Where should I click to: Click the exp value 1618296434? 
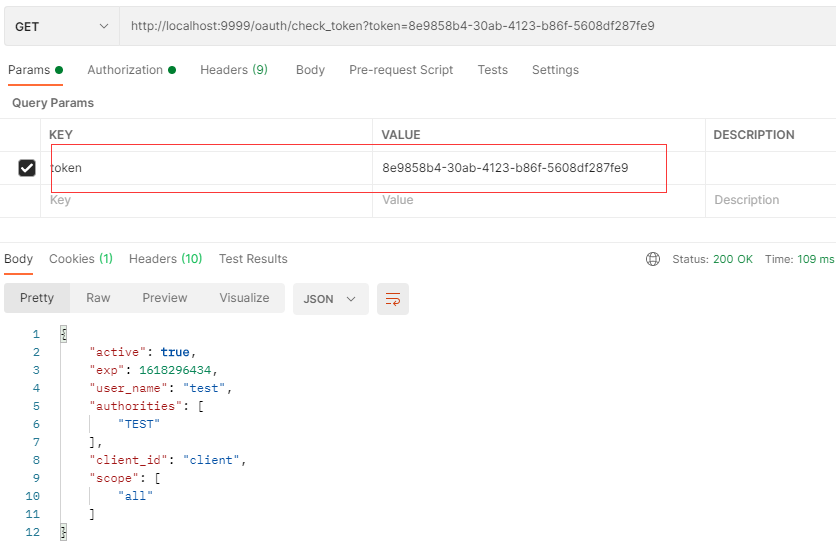175,370
